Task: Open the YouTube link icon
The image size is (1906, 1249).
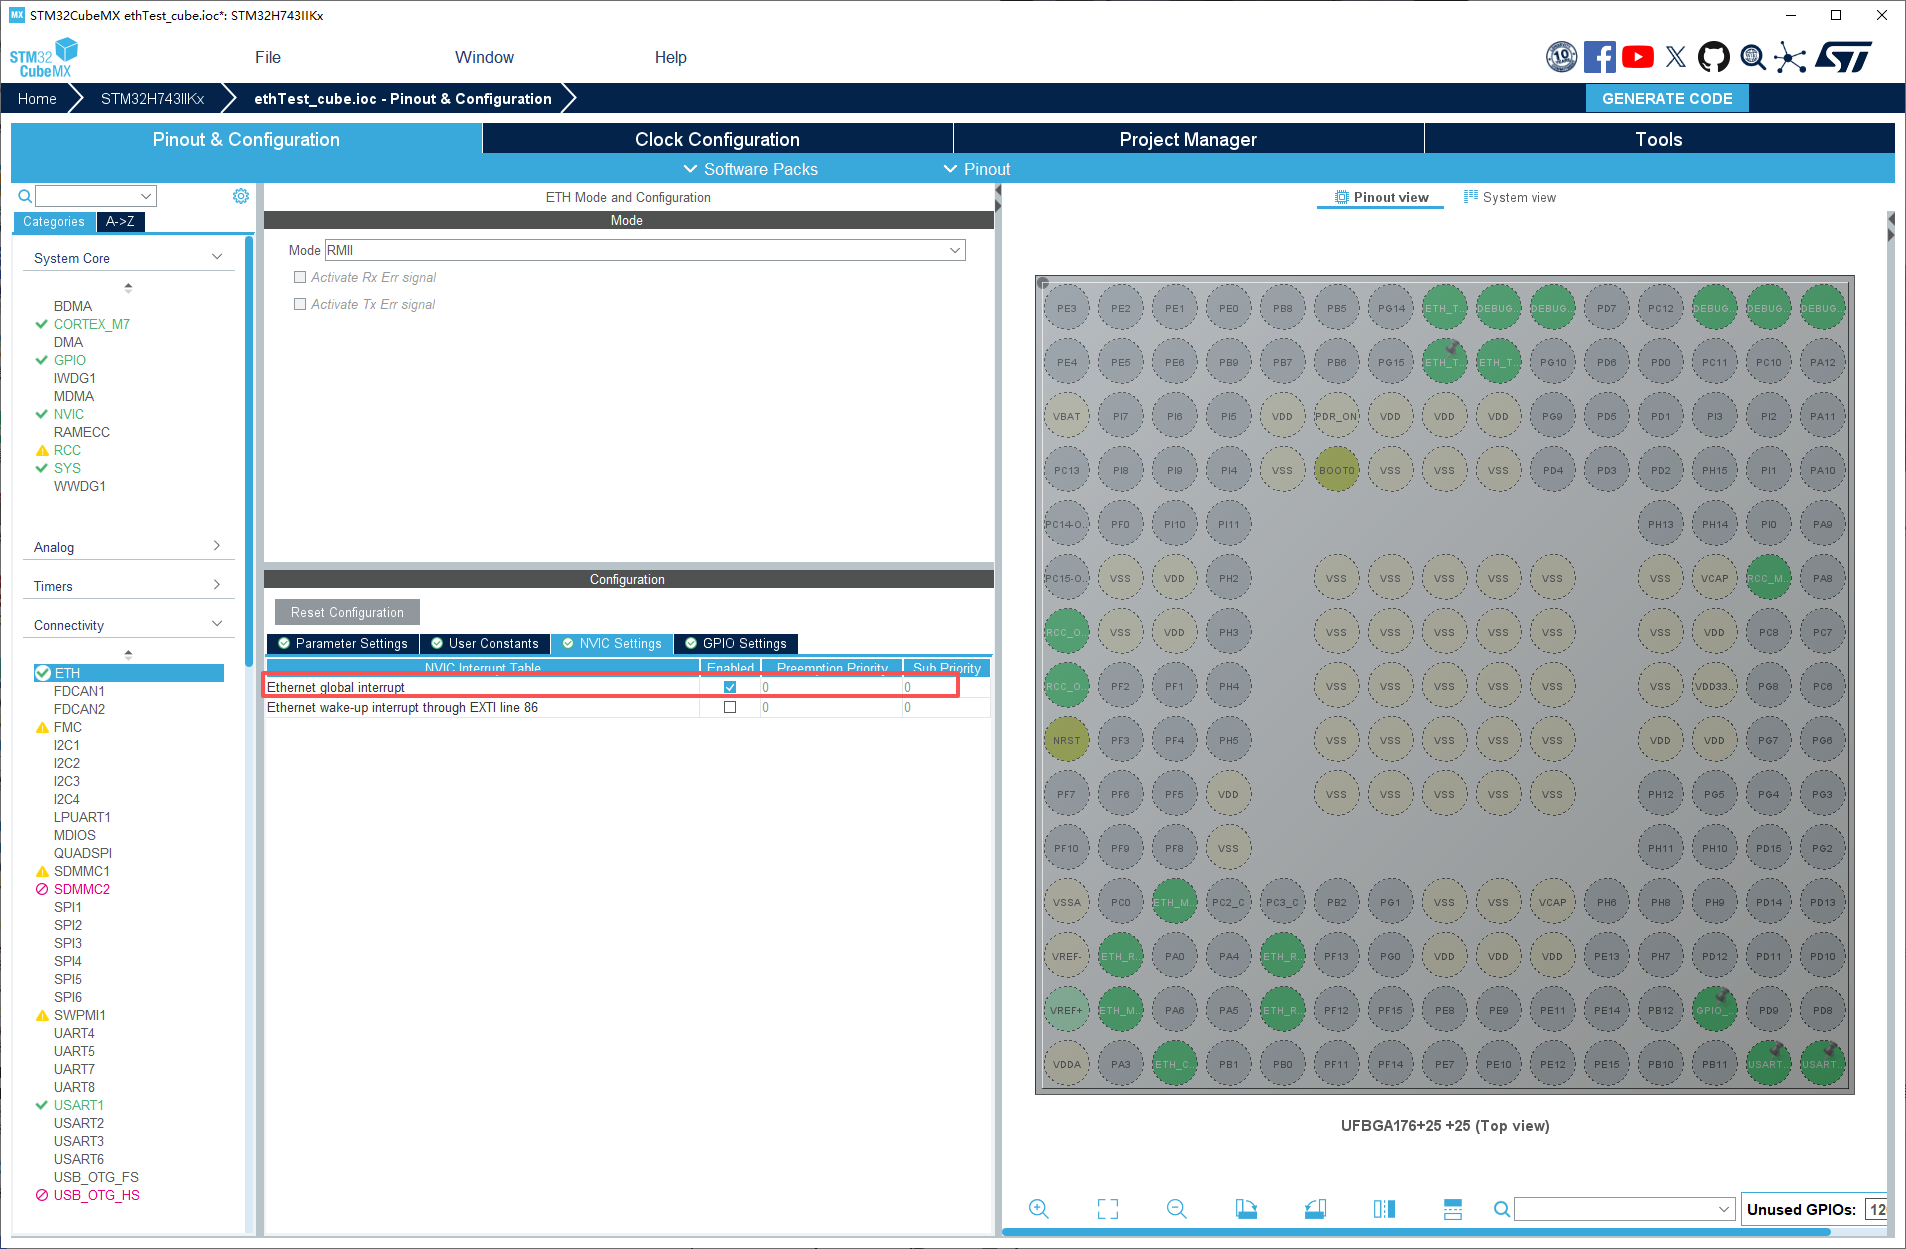Action: tap(1638, 57)
